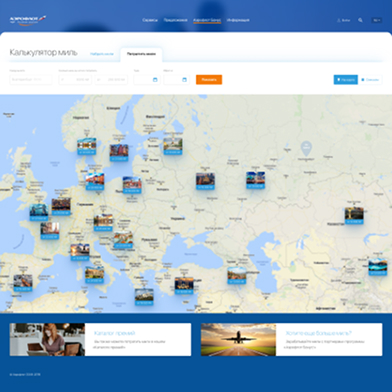
Task: Select the Moscow destination photo marker on the map
Action: [205, 181]
